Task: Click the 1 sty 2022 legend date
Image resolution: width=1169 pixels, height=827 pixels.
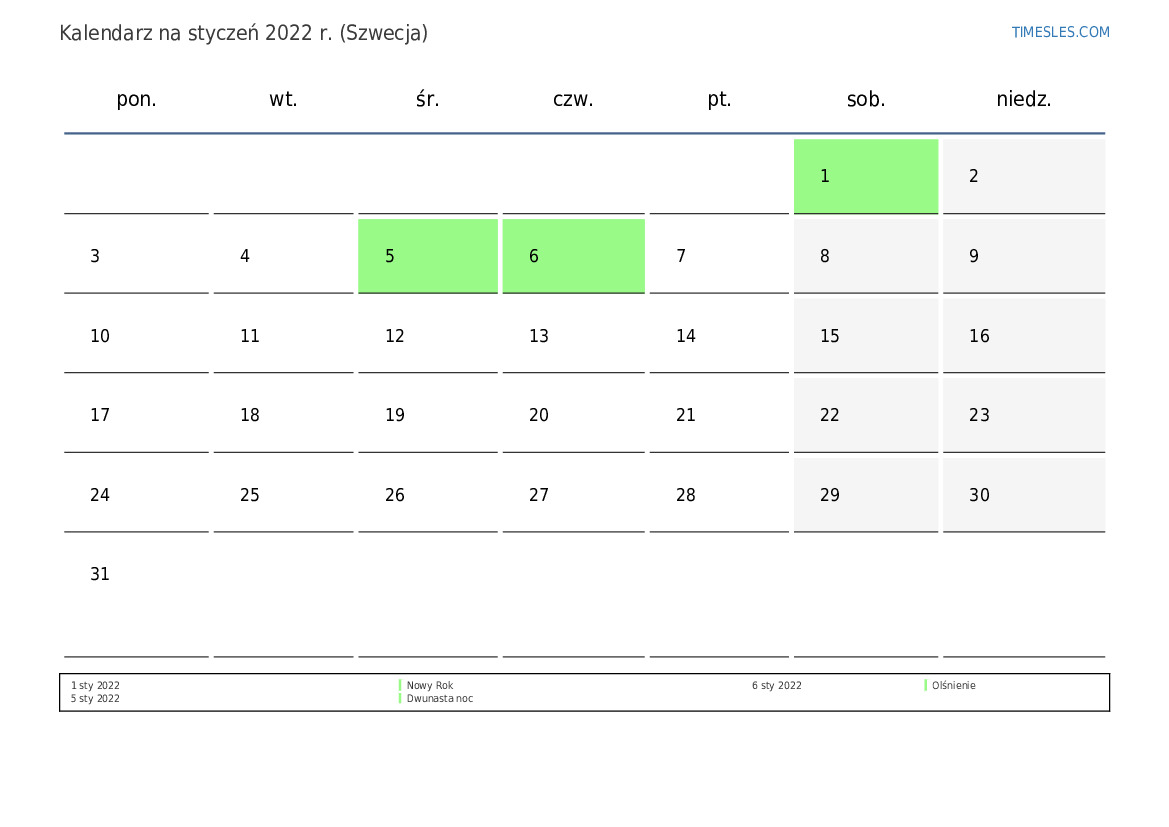Action: pyautogui.click(x=95, y=685)
